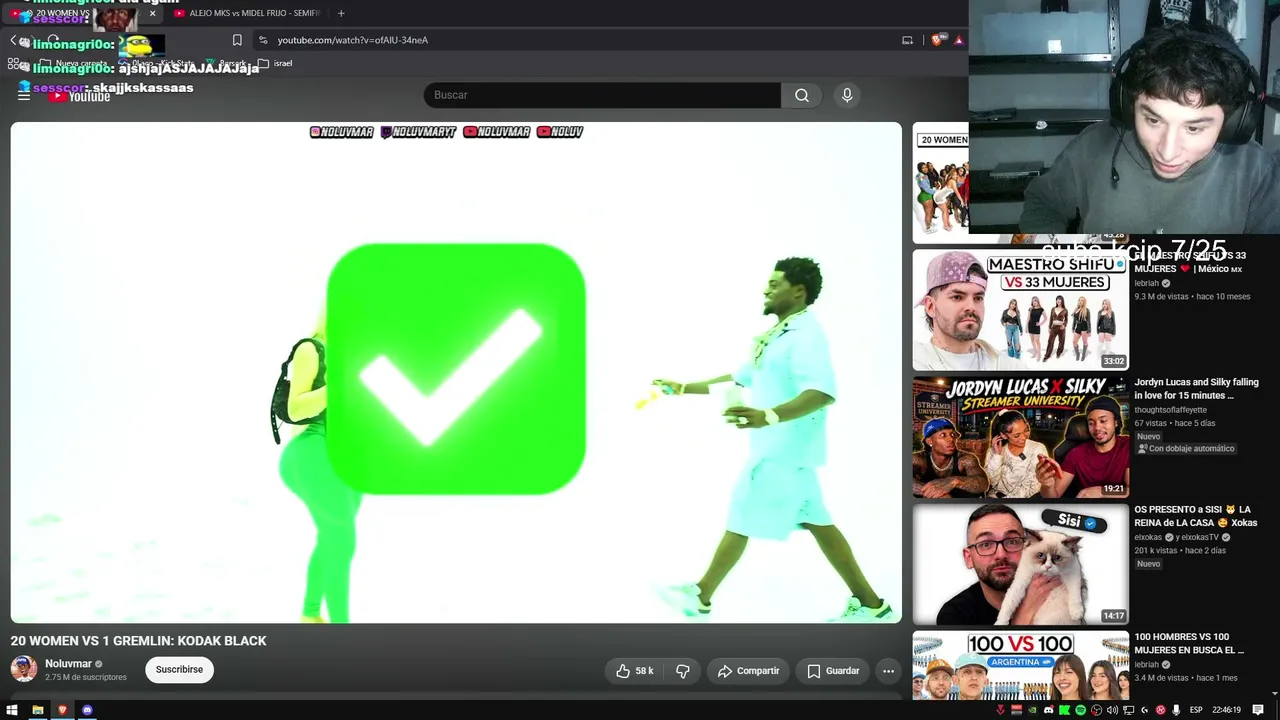Open the Noluvmar channel name link

point(68,664)
